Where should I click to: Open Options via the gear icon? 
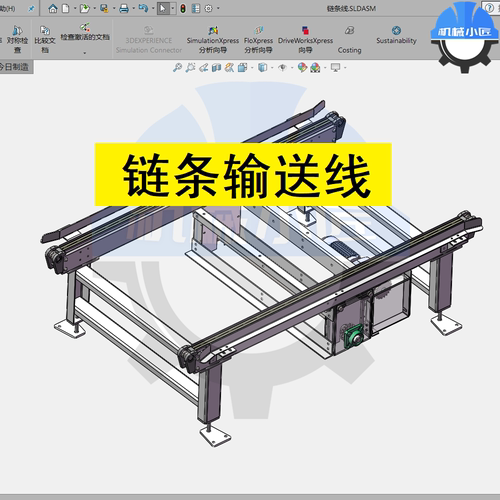pos(208,8)
